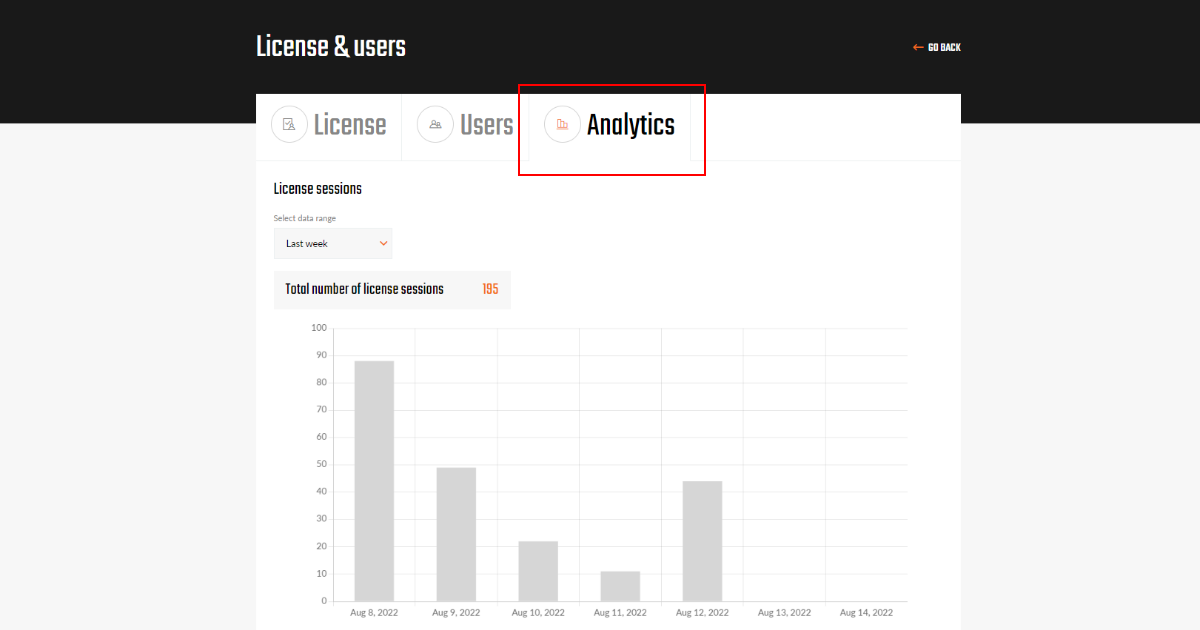Click the License & users page title
This screenshot has width=1200, height=630.
331,46
